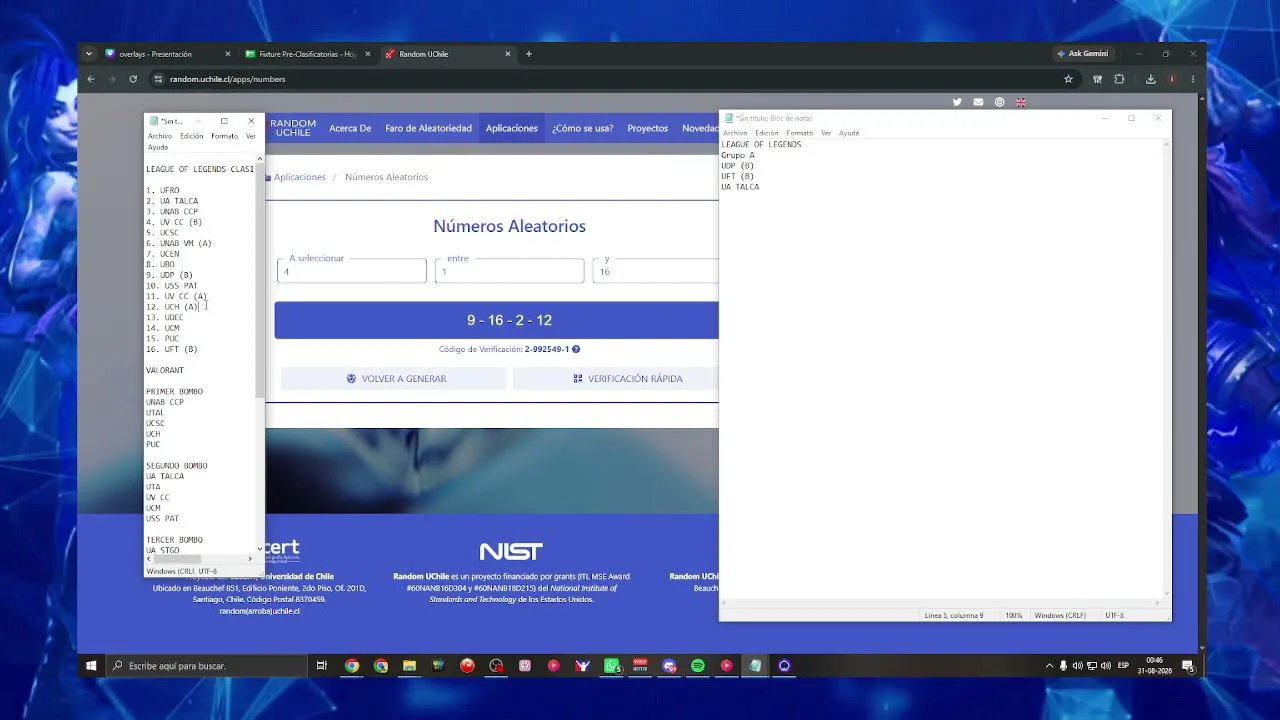
Task: View site information icon in address bar
Action: point(157,79)
